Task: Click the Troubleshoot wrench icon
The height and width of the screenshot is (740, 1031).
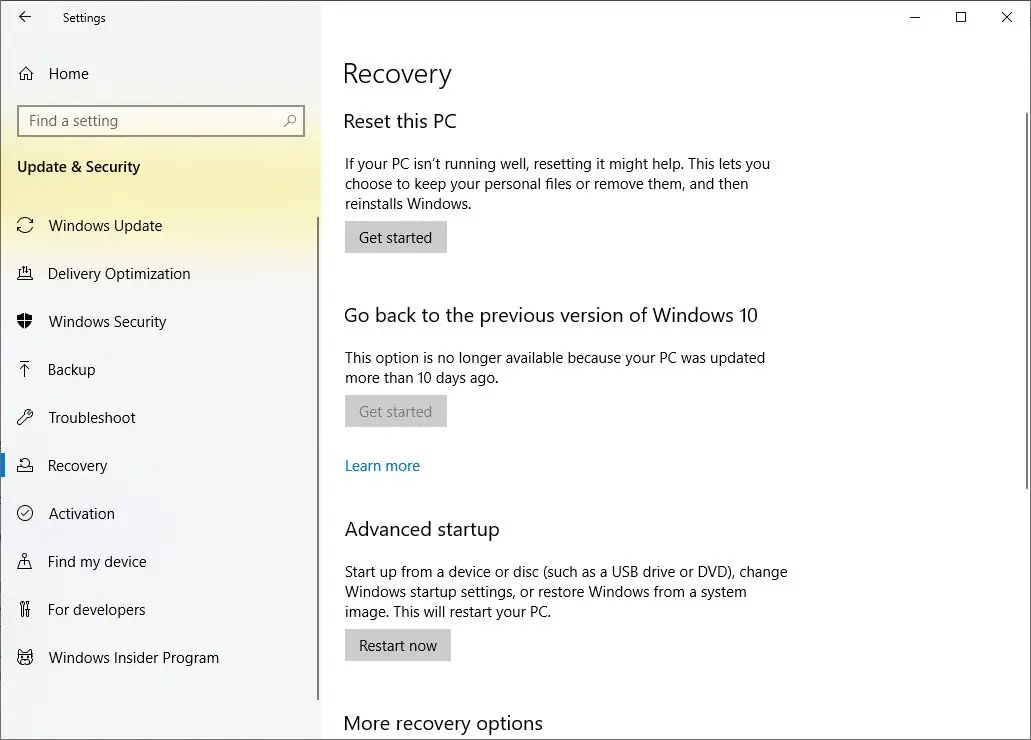Action: tap(26, 418)
